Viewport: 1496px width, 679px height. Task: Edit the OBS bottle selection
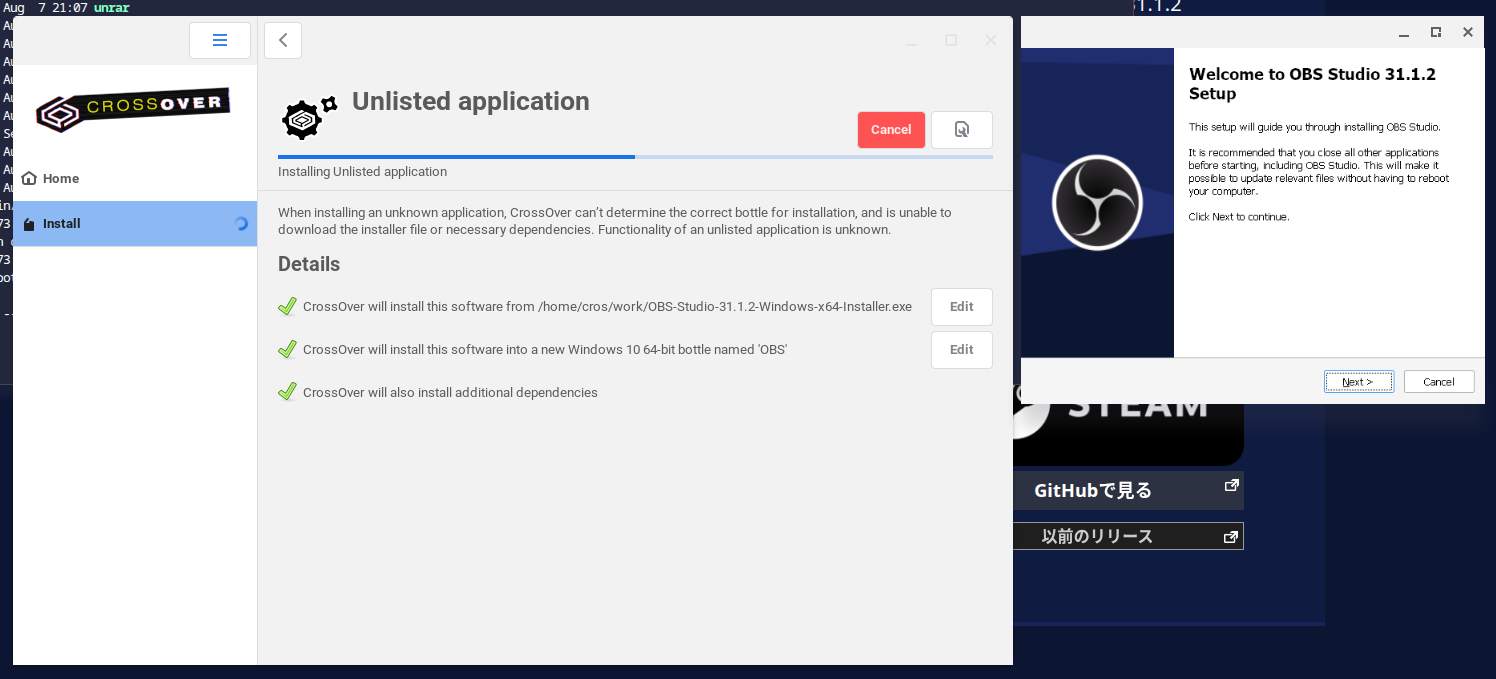962,350
